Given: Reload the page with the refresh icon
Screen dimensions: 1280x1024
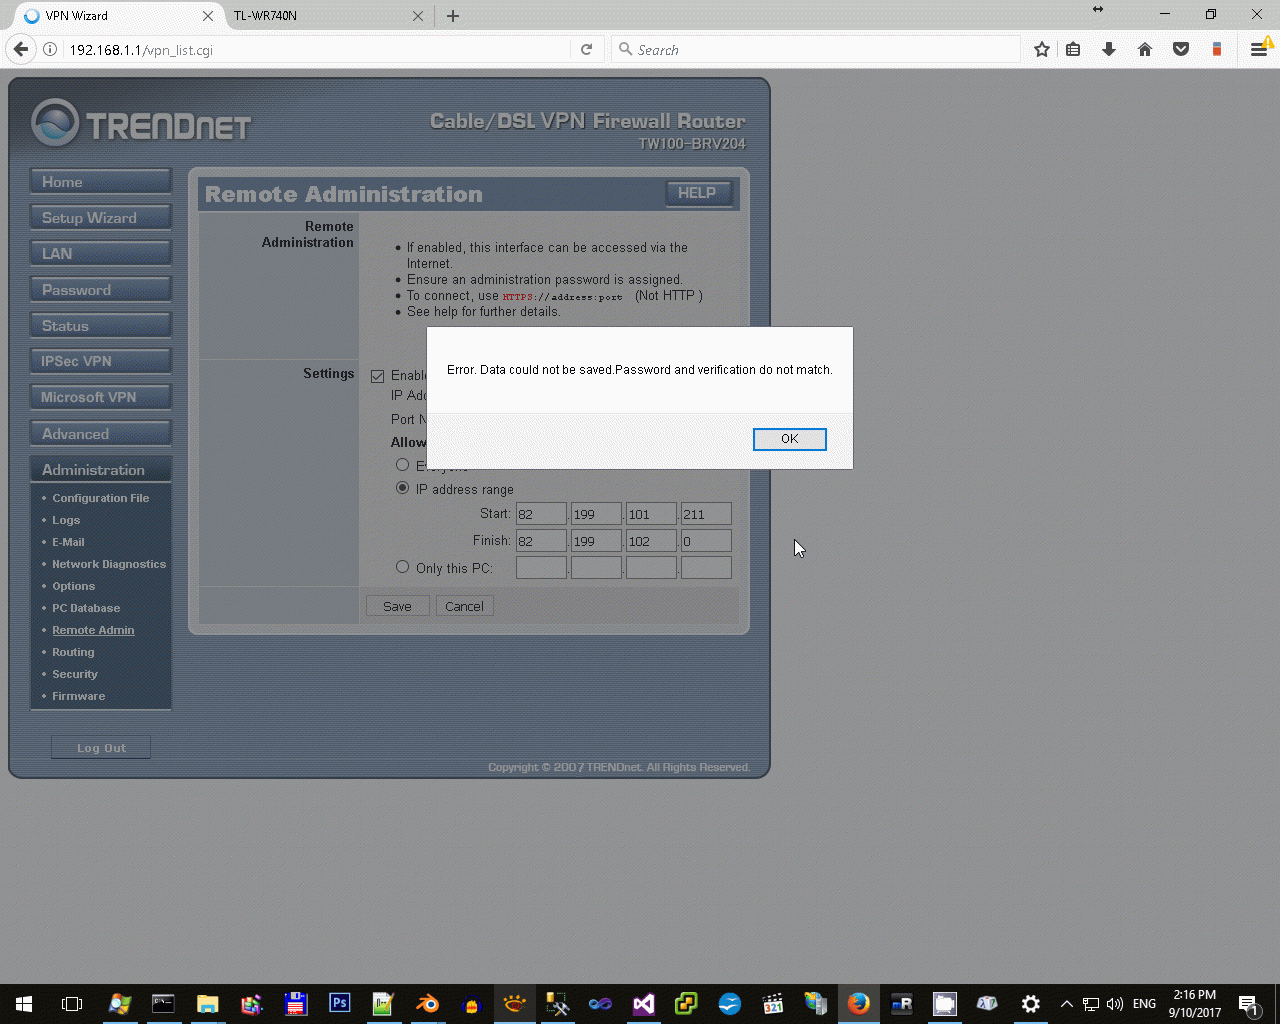Looking at the screenshot, I should [587, 49].
